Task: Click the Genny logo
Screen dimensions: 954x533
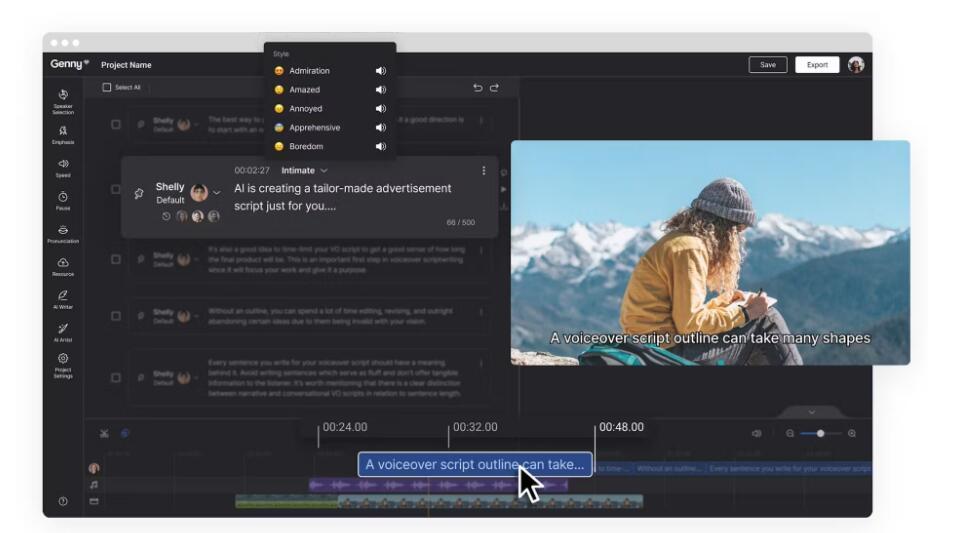Action: (69, 64)
